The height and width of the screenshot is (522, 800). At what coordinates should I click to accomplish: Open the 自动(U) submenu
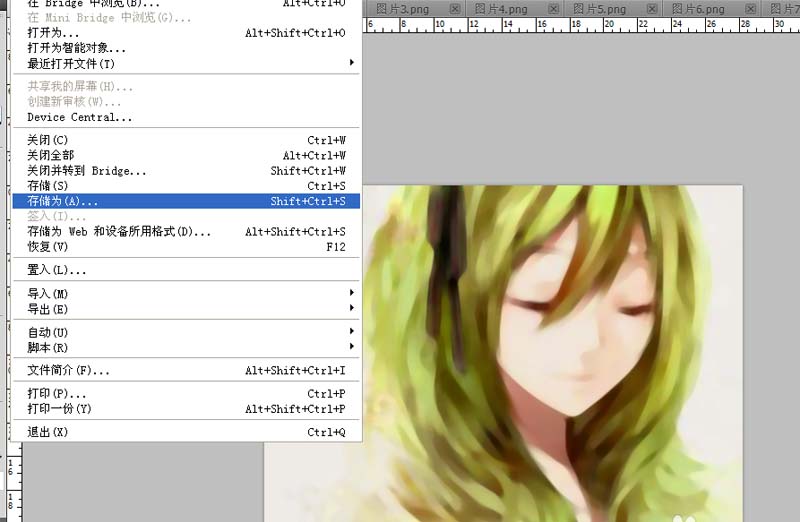pyautogui.click(x=186, y=332)
